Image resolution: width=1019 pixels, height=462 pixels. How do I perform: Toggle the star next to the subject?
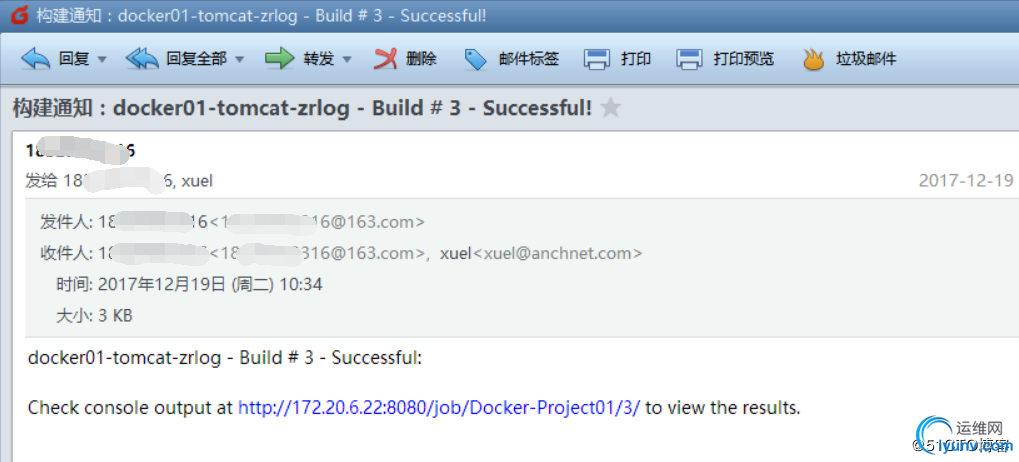(610, 107)
